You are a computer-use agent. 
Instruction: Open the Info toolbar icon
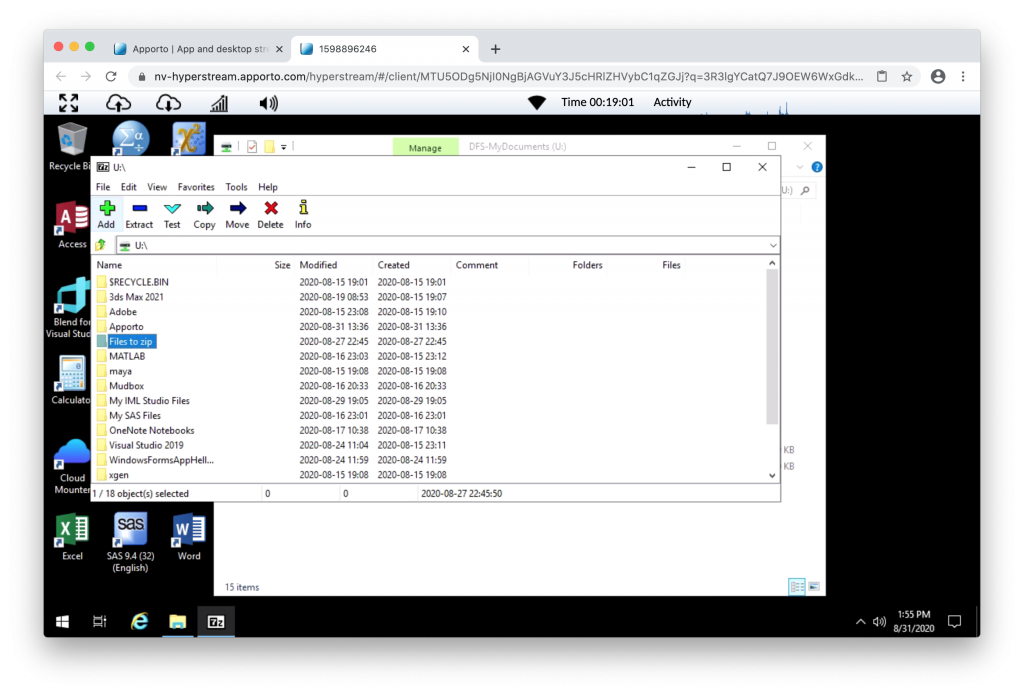coord(303,213)
